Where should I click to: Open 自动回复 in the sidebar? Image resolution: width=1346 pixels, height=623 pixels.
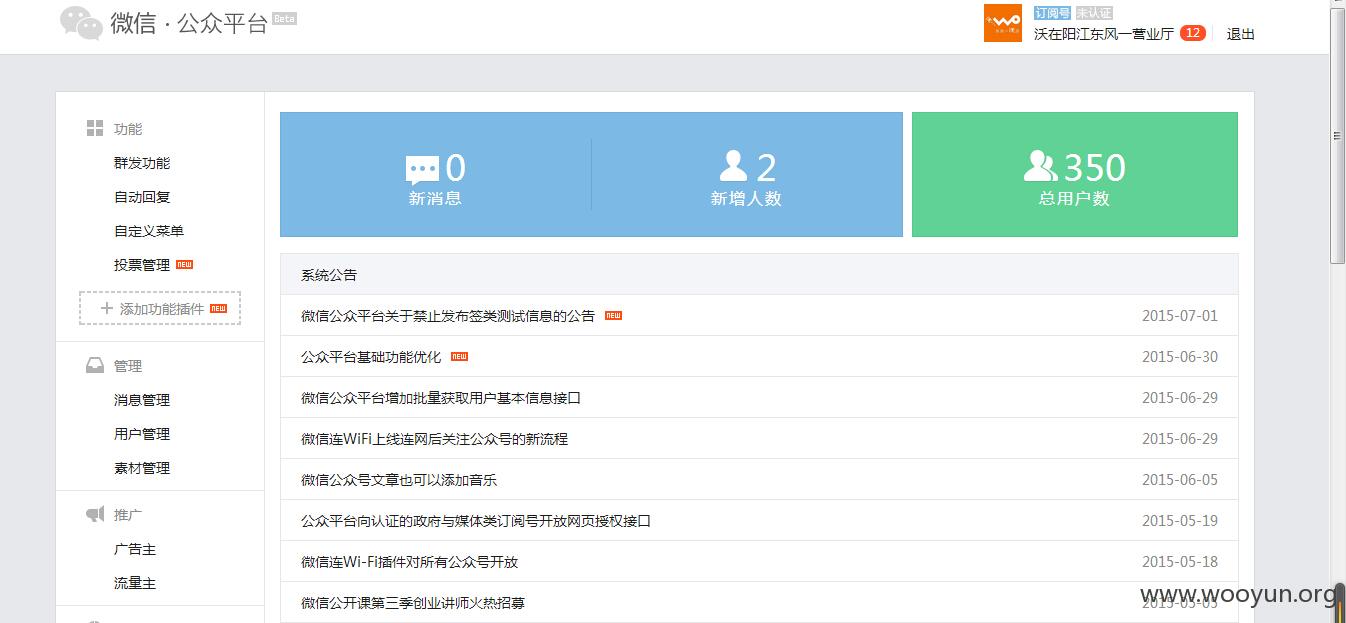pyautogui.click(x=142, y=197)
